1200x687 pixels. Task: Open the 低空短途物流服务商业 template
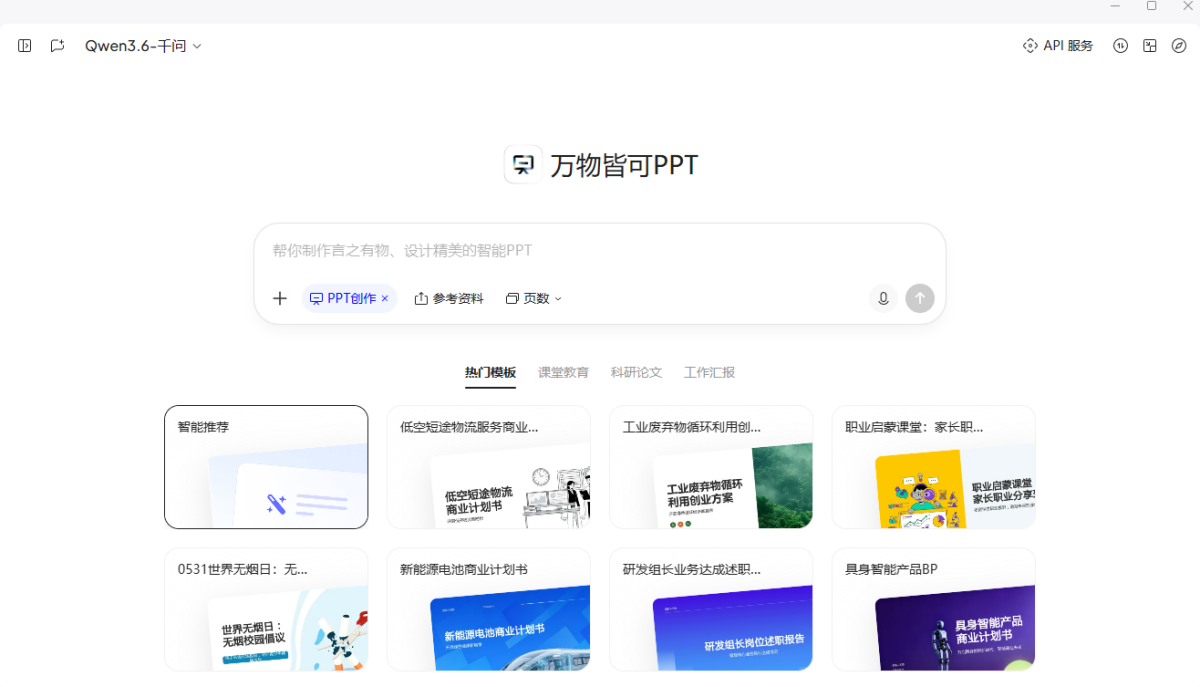488,467
